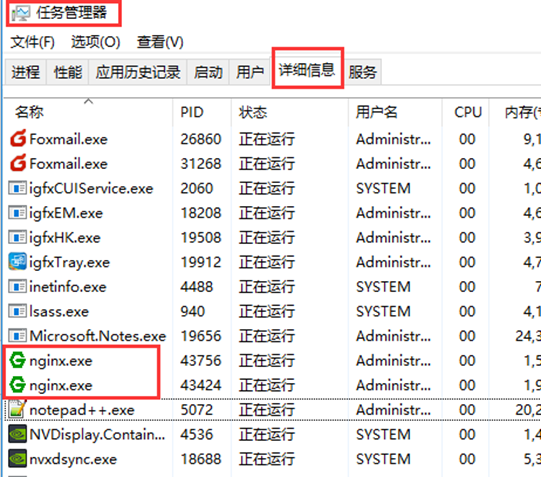Select the nginx.exe icon with PID 43424
Screen dimensions: 541x477
[17, 385]
